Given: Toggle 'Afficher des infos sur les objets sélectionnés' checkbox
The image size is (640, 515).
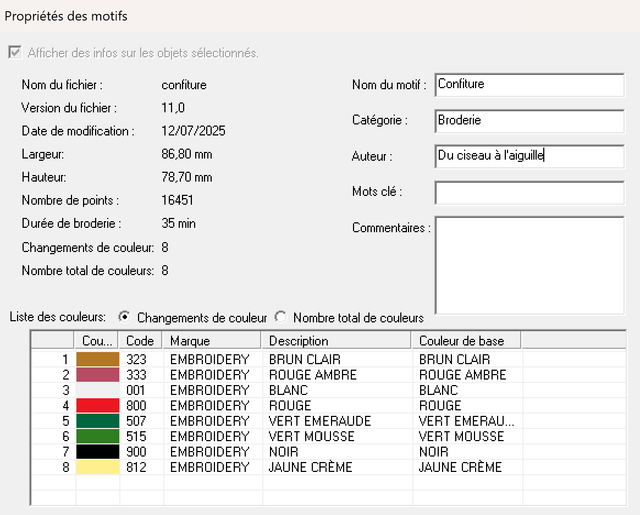Looking at the screenshot, I should (x=14, y=52).
